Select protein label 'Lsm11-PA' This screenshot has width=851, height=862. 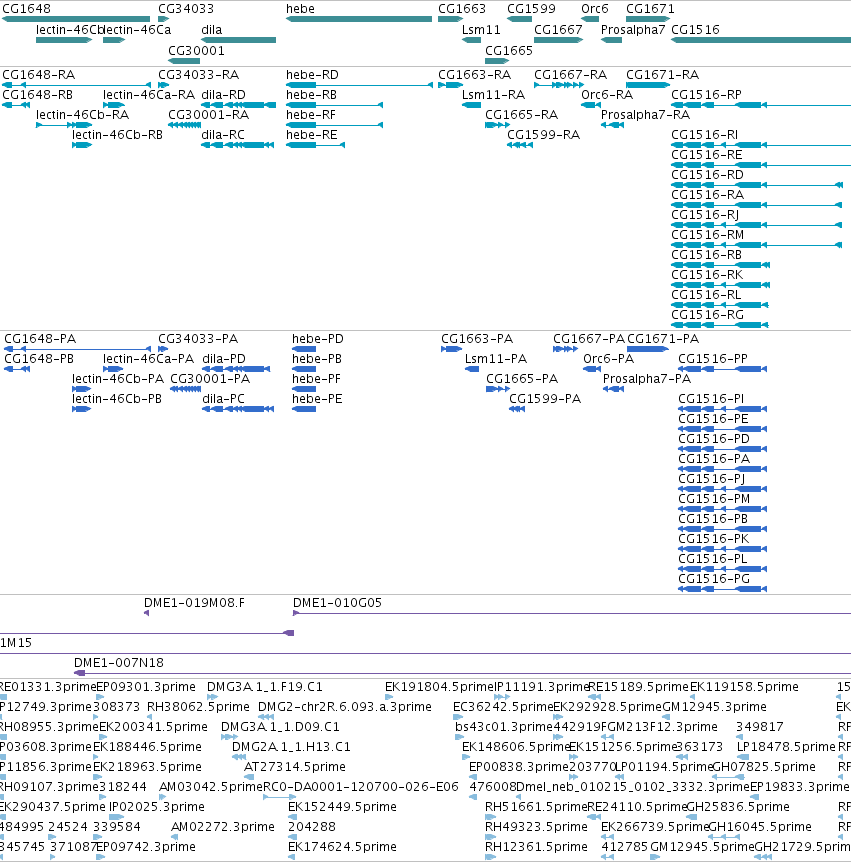click(496, 358)
